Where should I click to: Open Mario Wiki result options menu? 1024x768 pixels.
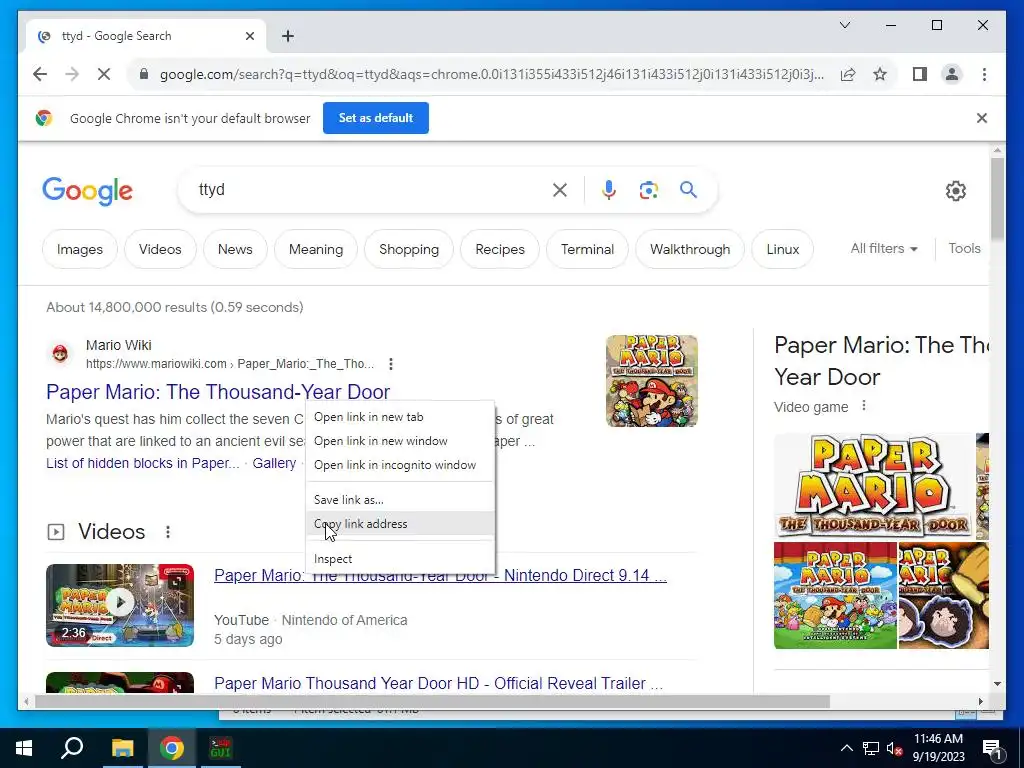click(x=391, y=364)
